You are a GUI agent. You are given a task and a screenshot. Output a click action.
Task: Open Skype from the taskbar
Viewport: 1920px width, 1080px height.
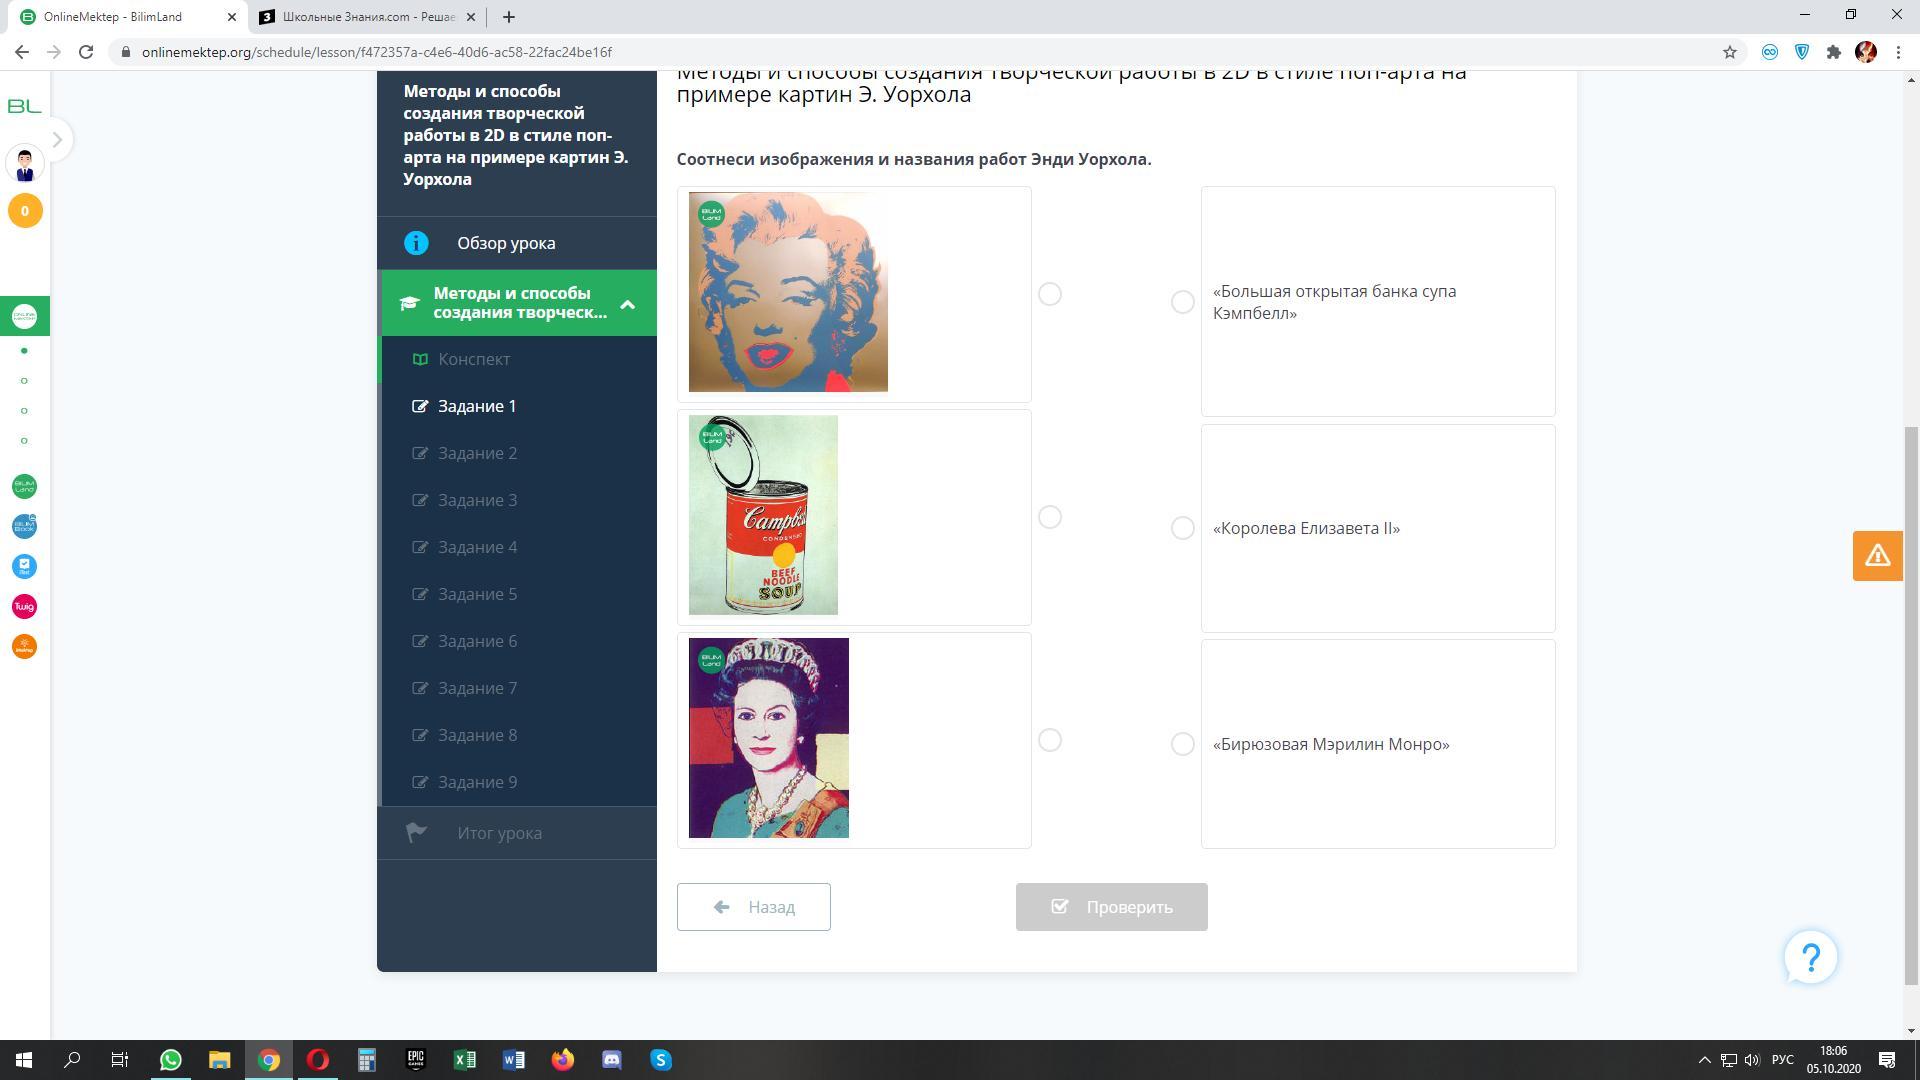click(661, 1060)
